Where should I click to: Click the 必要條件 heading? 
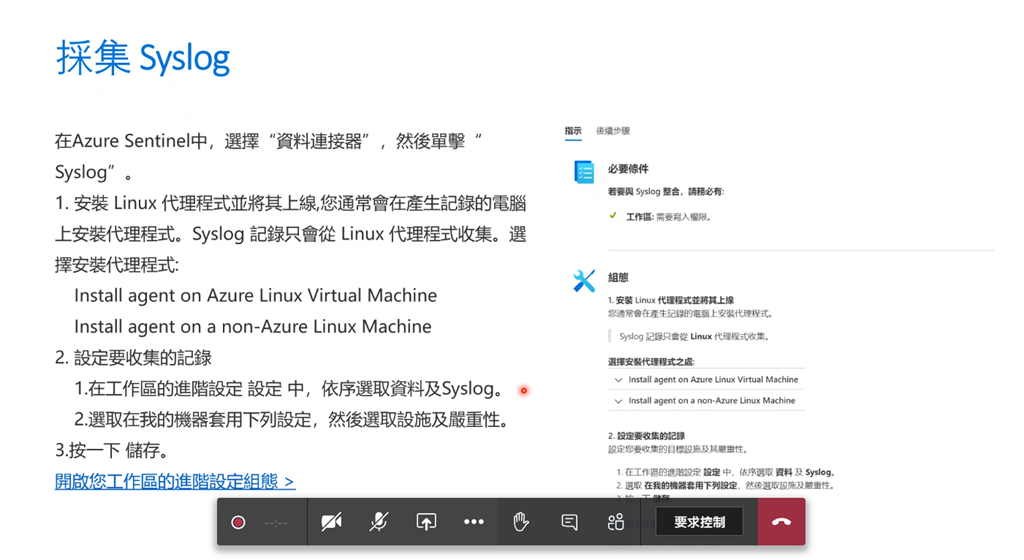click(628, 169)
